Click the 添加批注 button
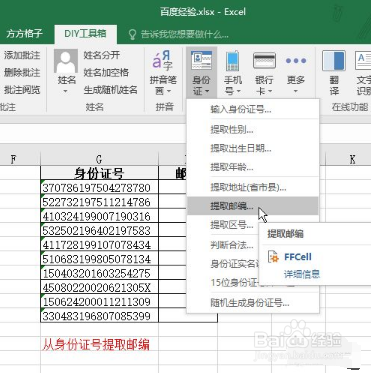This screenshot has height=373, width=371. pos(21,55)
